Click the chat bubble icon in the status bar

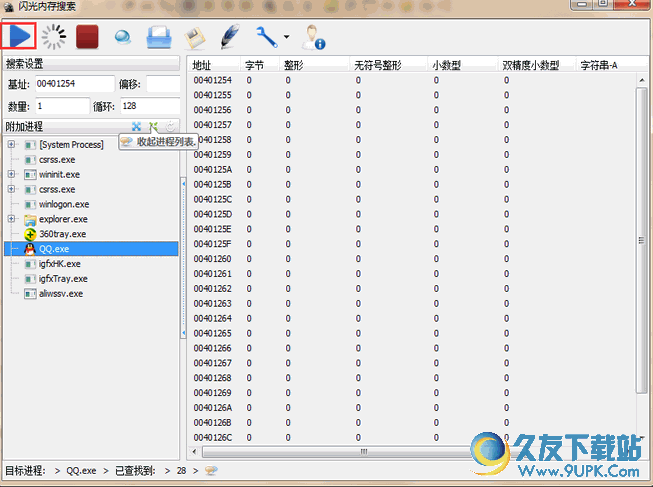click(211, 471)
